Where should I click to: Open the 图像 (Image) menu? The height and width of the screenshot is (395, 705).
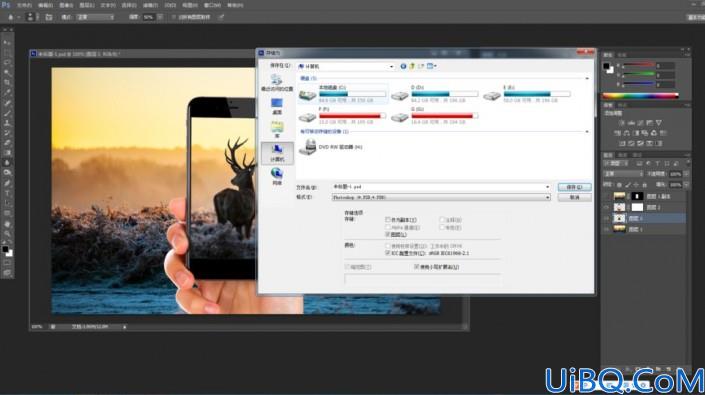(66, 5)
